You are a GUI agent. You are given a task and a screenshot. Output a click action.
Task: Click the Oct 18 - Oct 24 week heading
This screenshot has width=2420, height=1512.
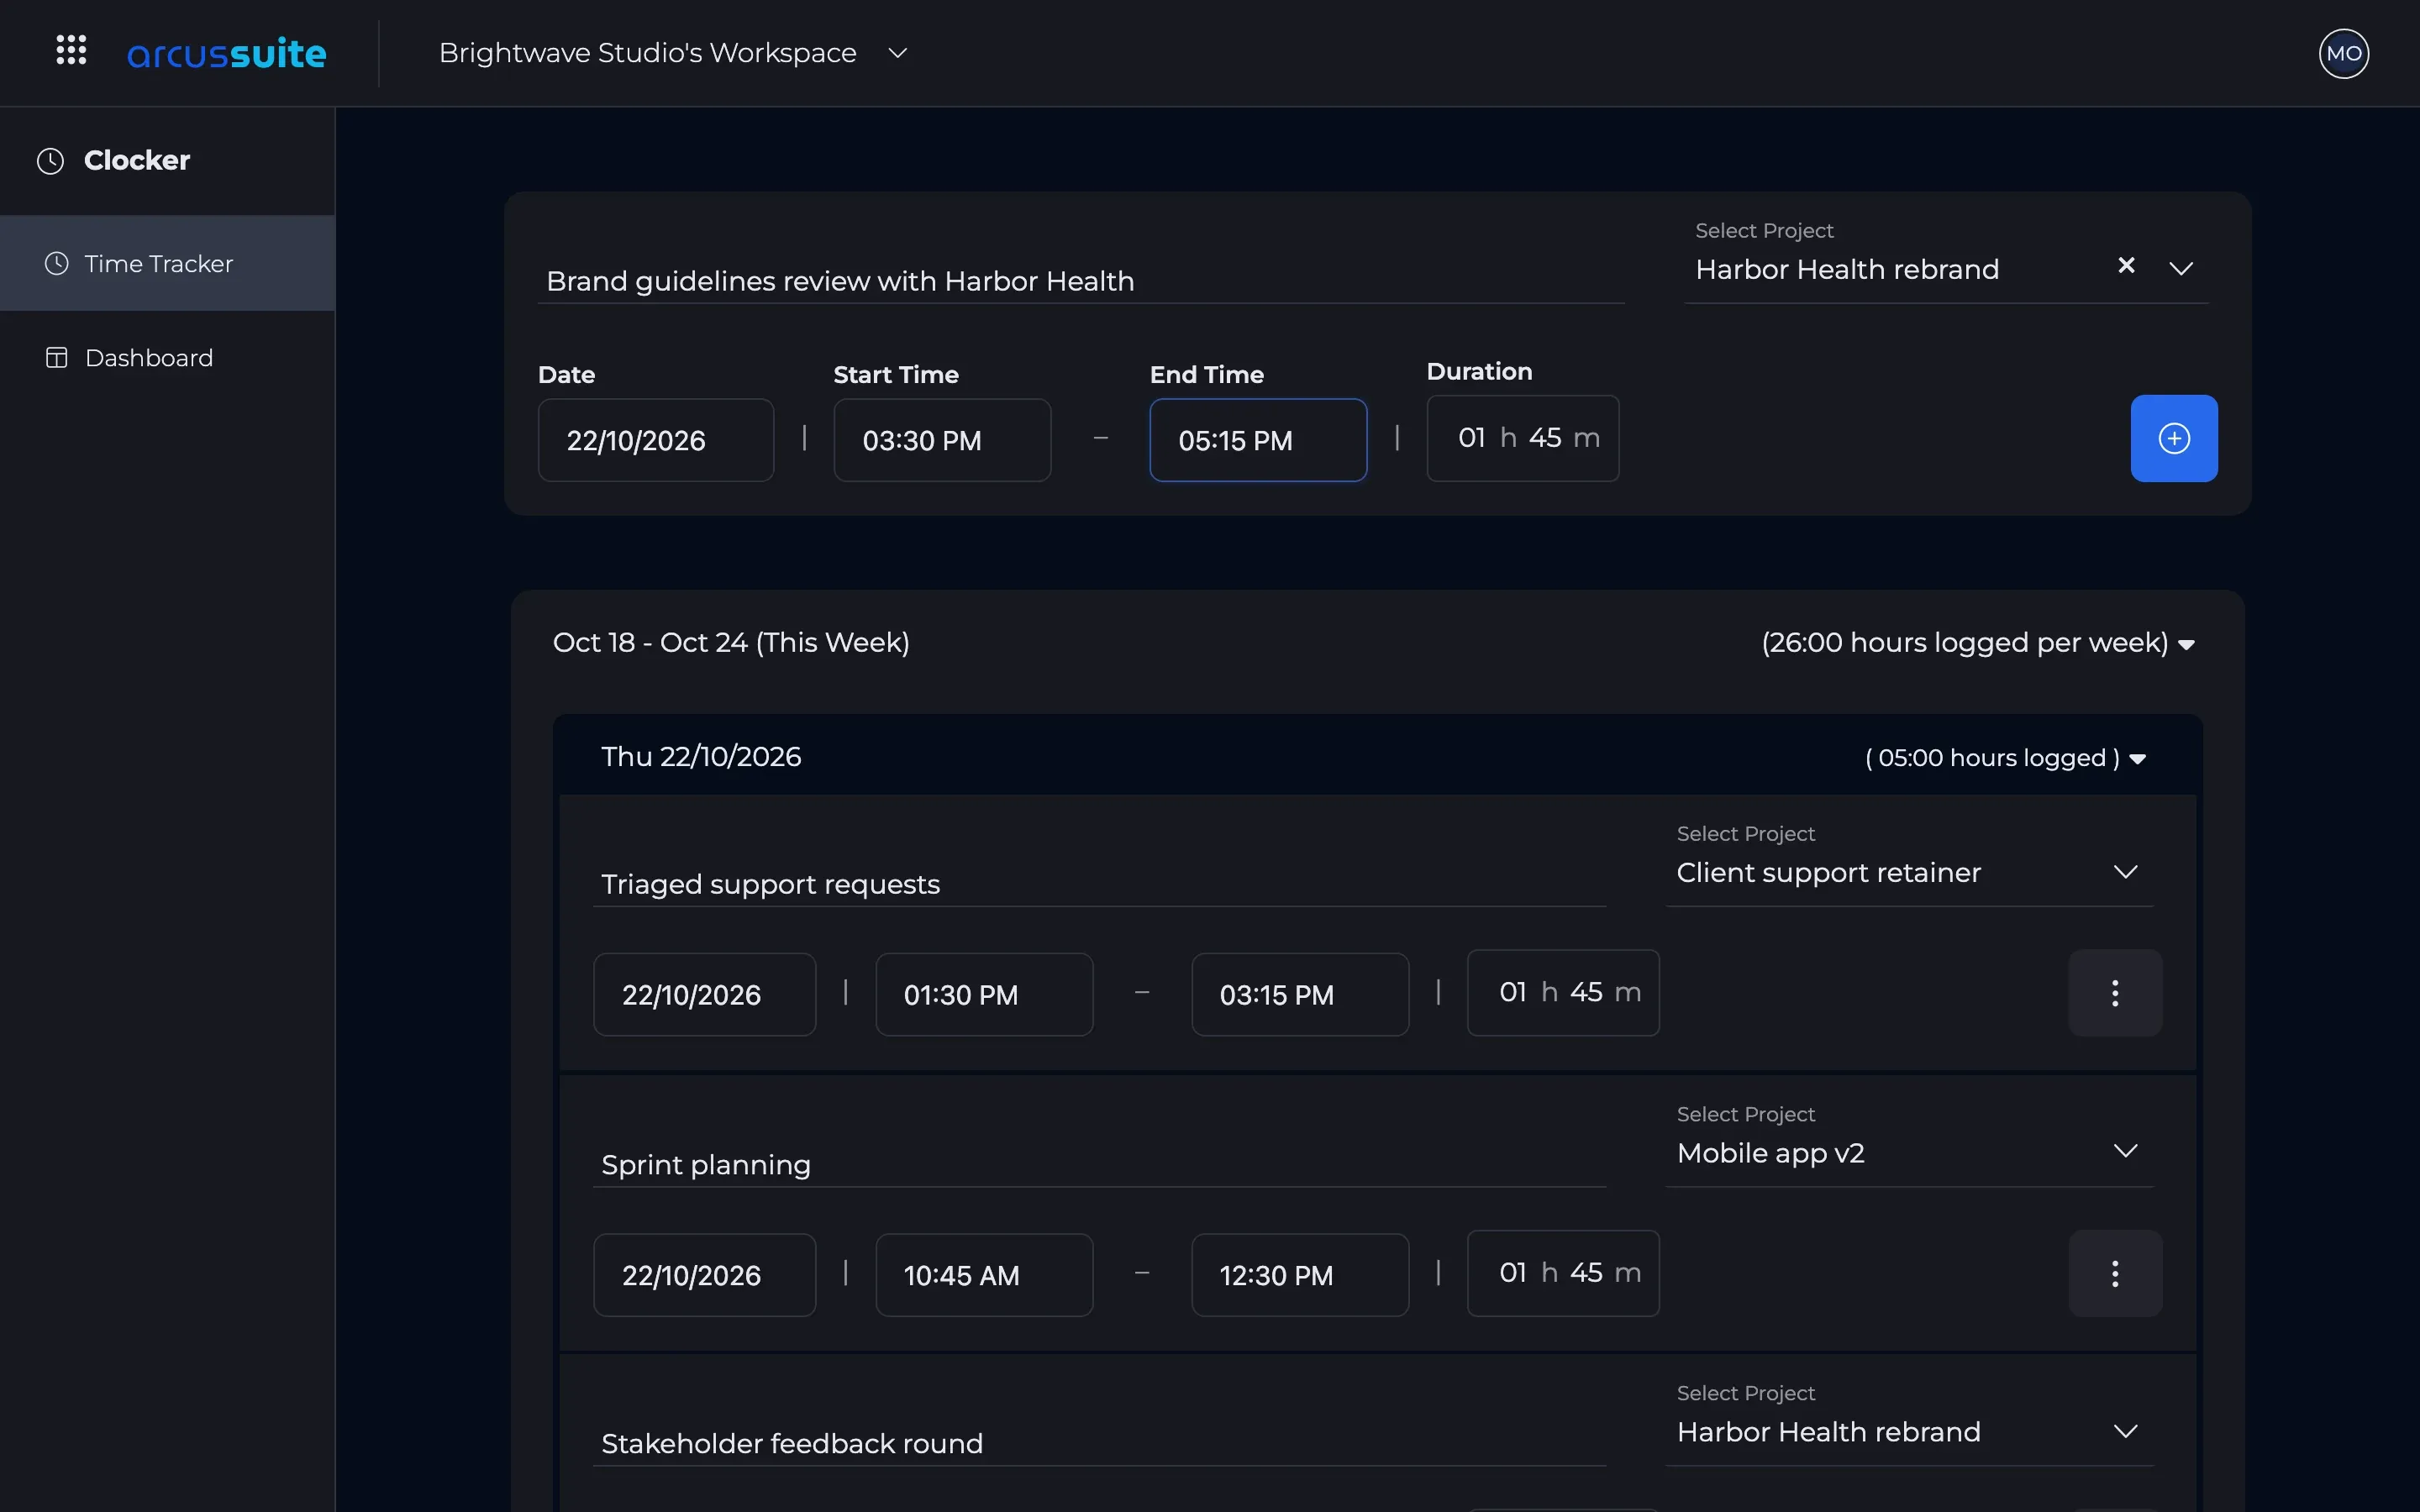pos(731,642)
